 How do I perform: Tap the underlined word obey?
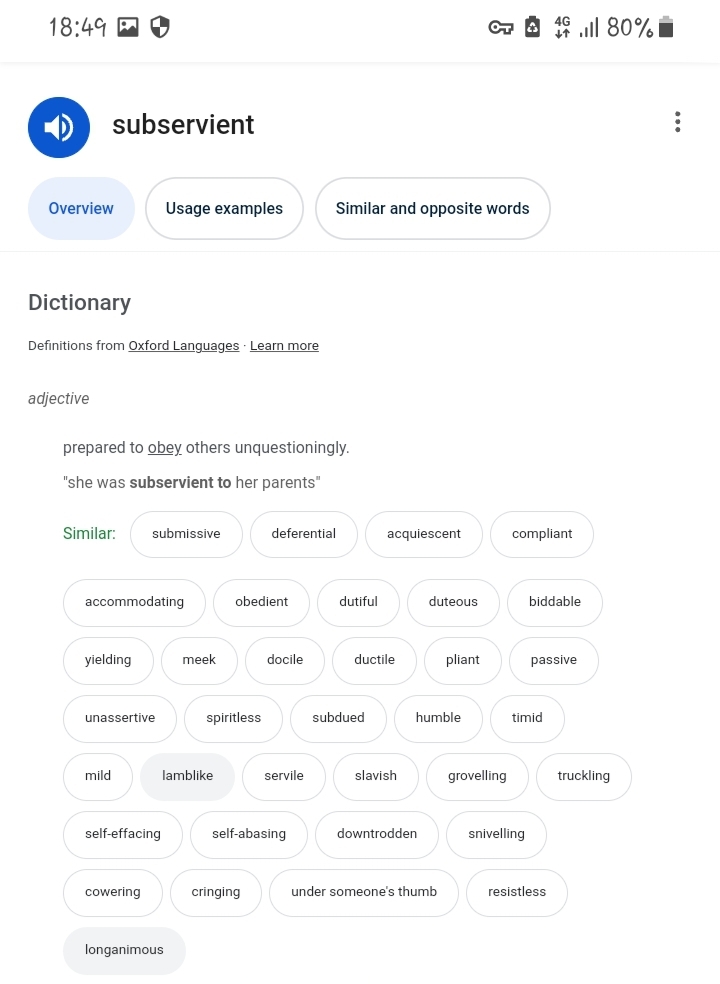pyautogui.click(x=164, y=448)
